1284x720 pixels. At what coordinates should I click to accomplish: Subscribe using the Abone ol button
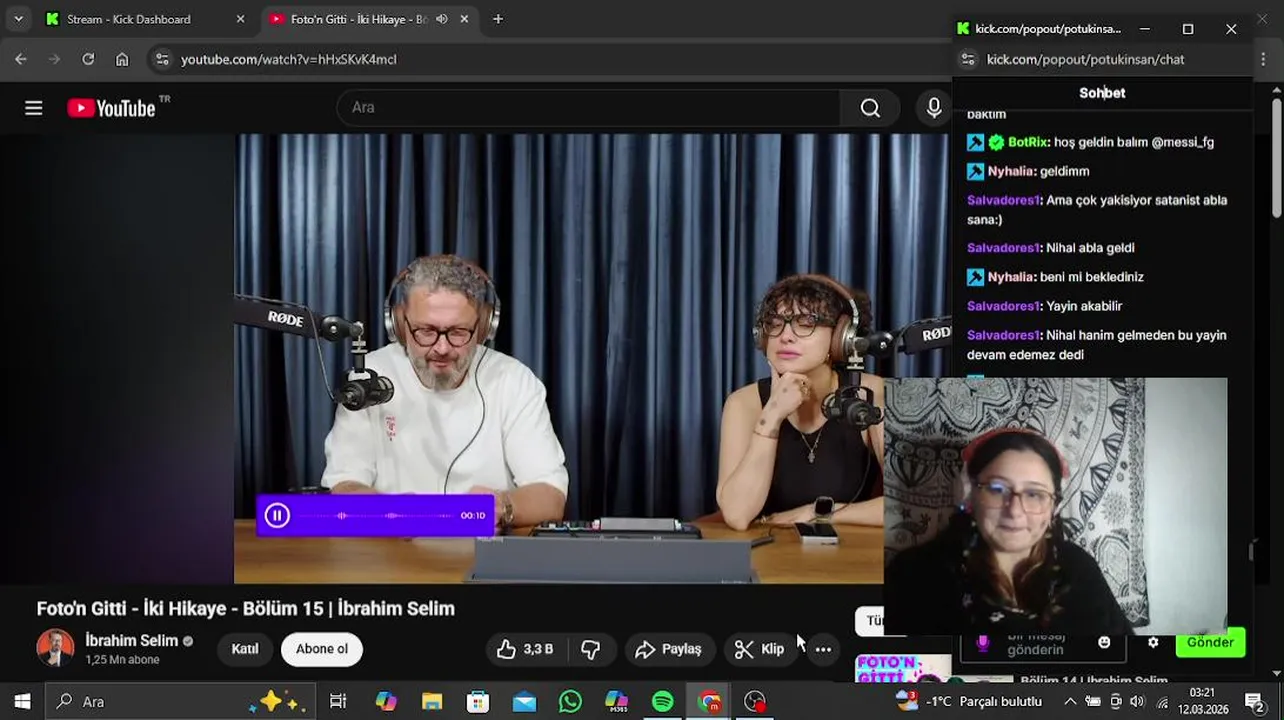click(x=322, y=649)
